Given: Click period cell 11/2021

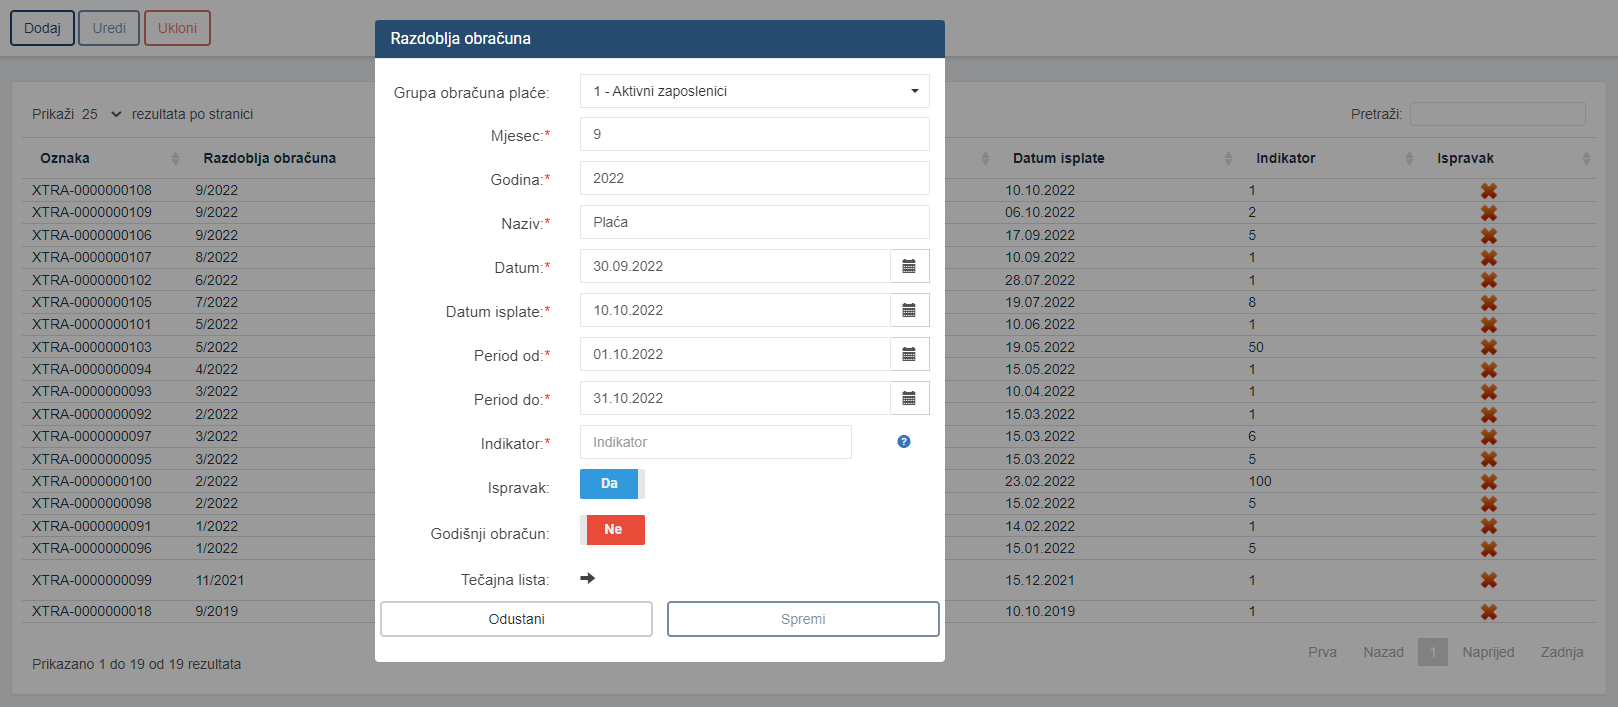Looking at the screenshot, I should (220, 580).
